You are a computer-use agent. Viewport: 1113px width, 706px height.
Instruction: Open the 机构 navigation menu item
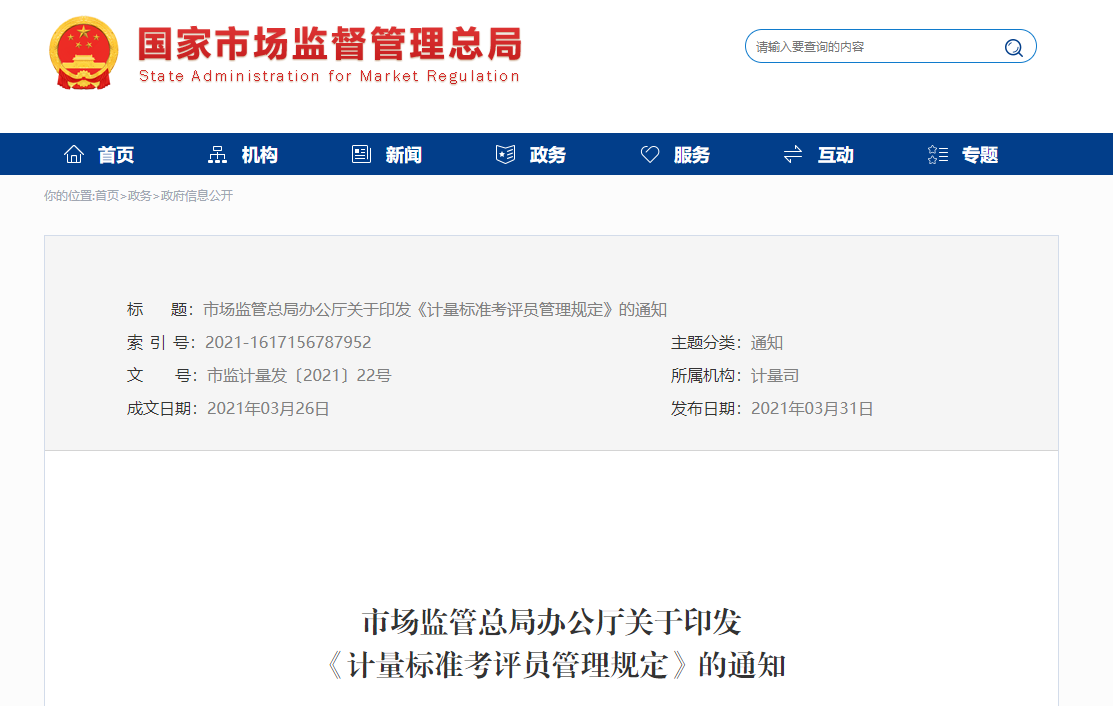[260, 155]
